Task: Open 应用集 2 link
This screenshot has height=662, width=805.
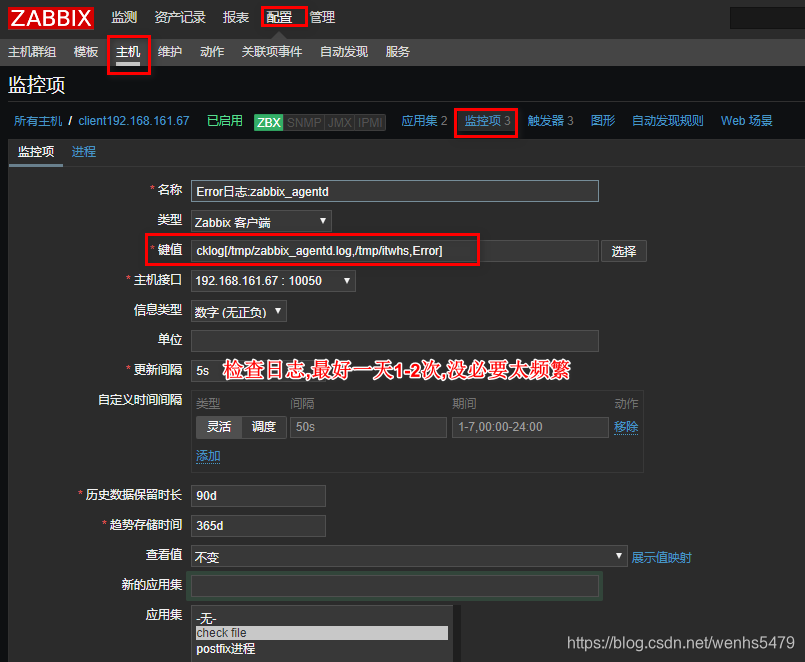Action: (424, 121)
